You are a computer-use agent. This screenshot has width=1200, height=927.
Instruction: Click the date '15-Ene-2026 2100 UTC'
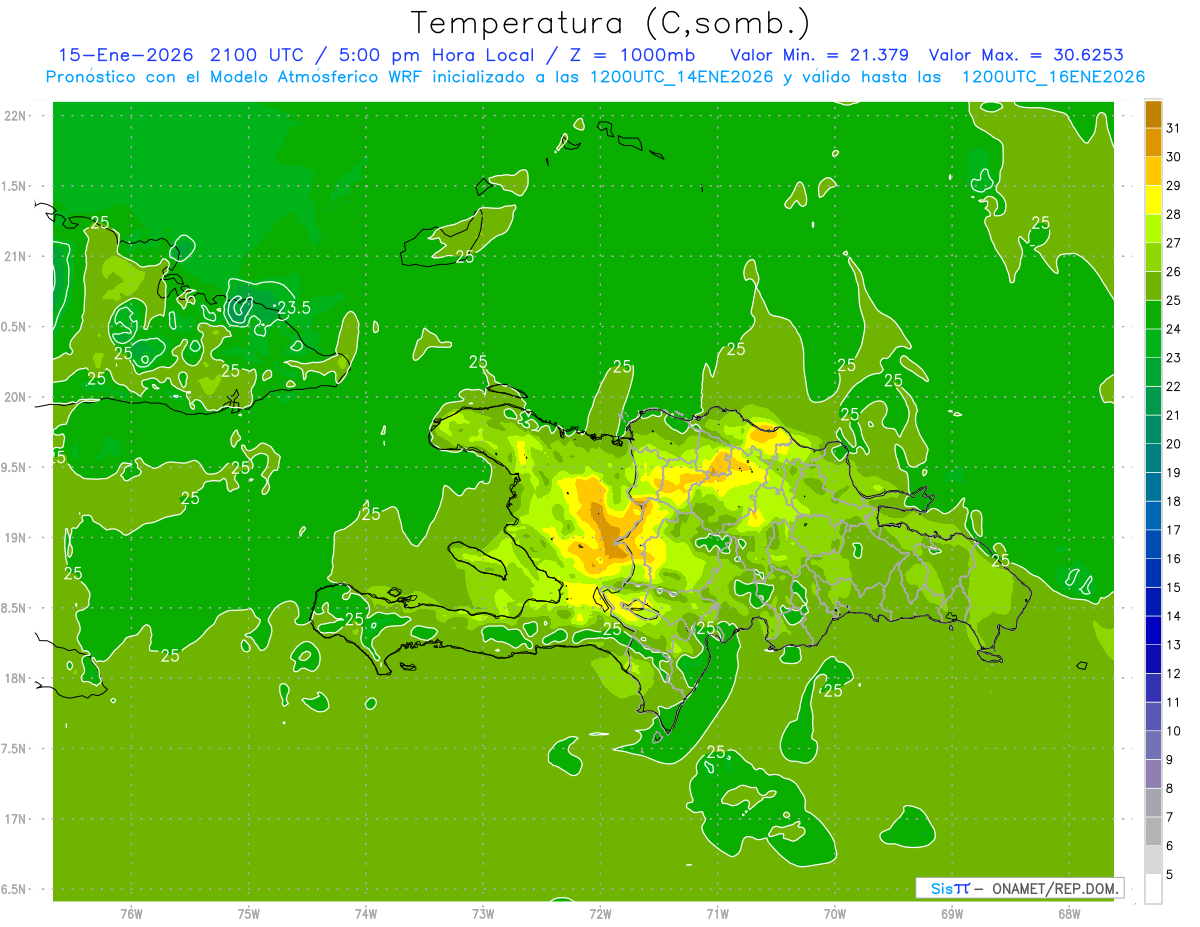click(x=180, y=55)
